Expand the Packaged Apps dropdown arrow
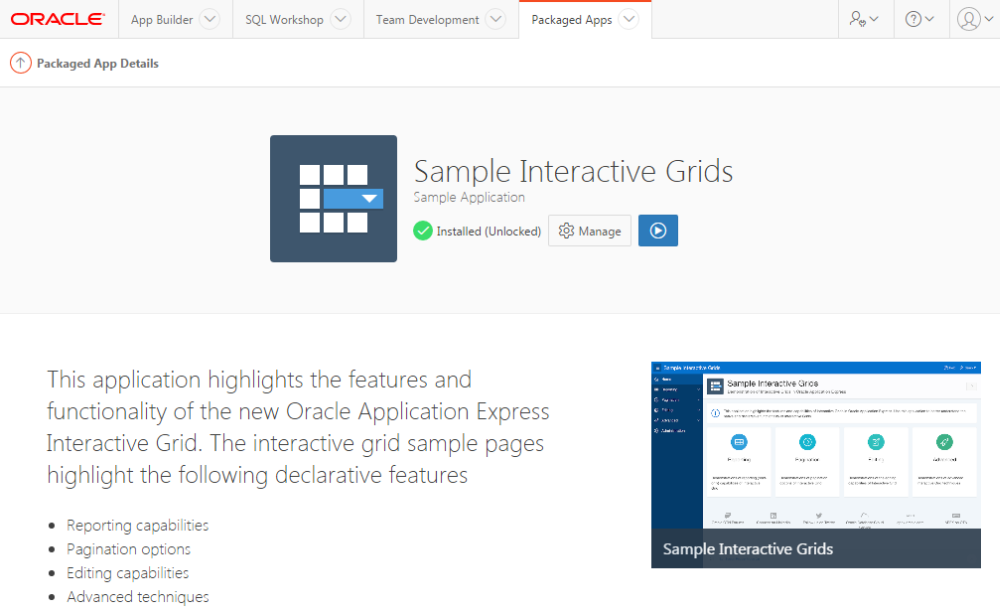The image size is (1000, 611). (629, 19)
